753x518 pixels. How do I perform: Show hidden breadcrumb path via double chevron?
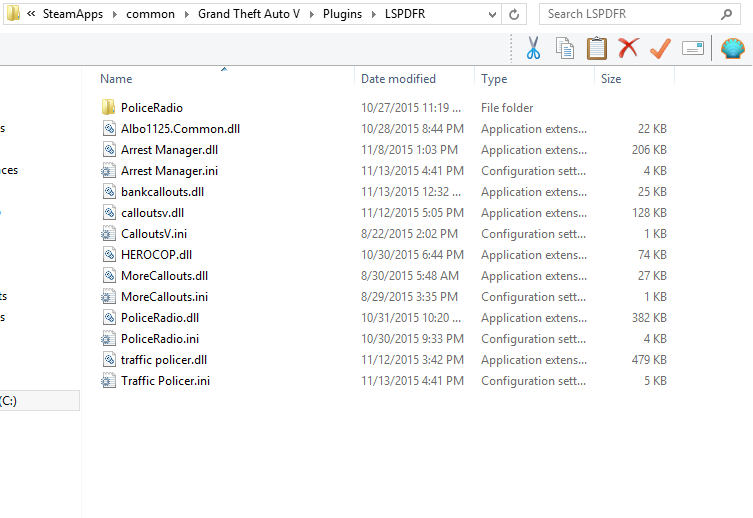(31, 14)
